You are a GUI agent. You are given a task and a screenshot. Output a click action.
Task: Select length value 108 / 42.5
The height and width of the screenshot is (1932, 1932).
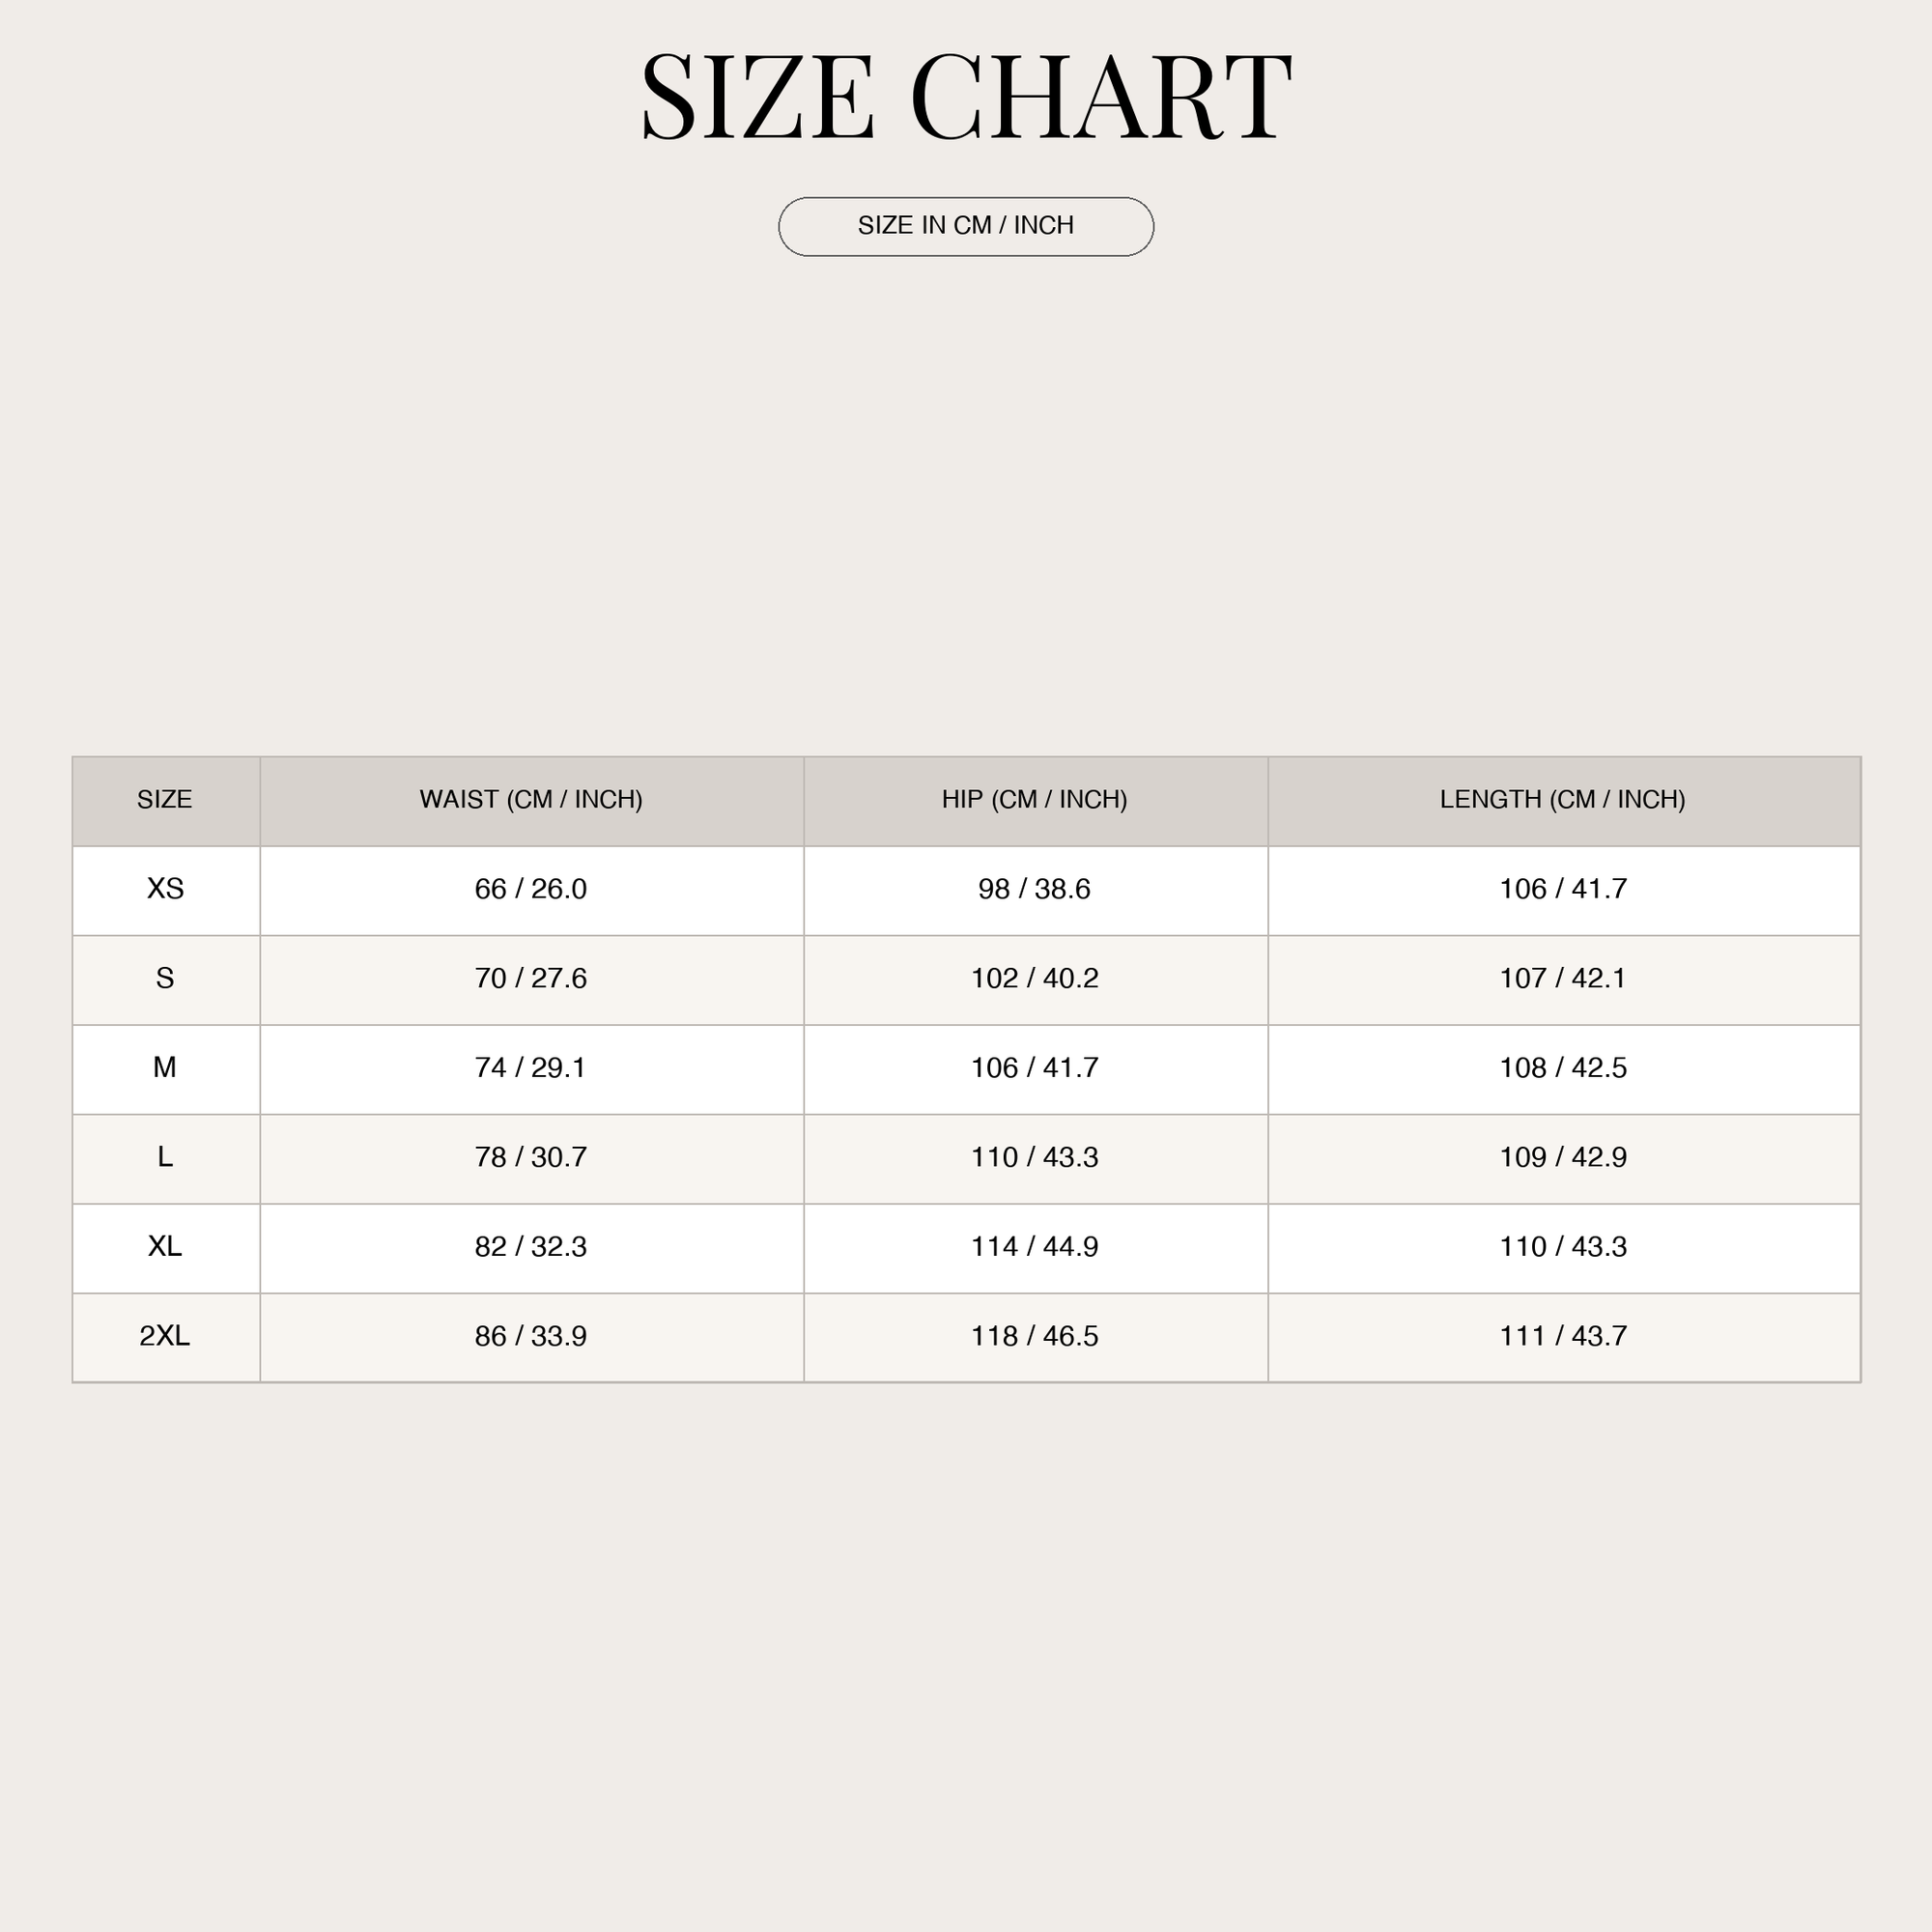(x=1563, y=1068)
